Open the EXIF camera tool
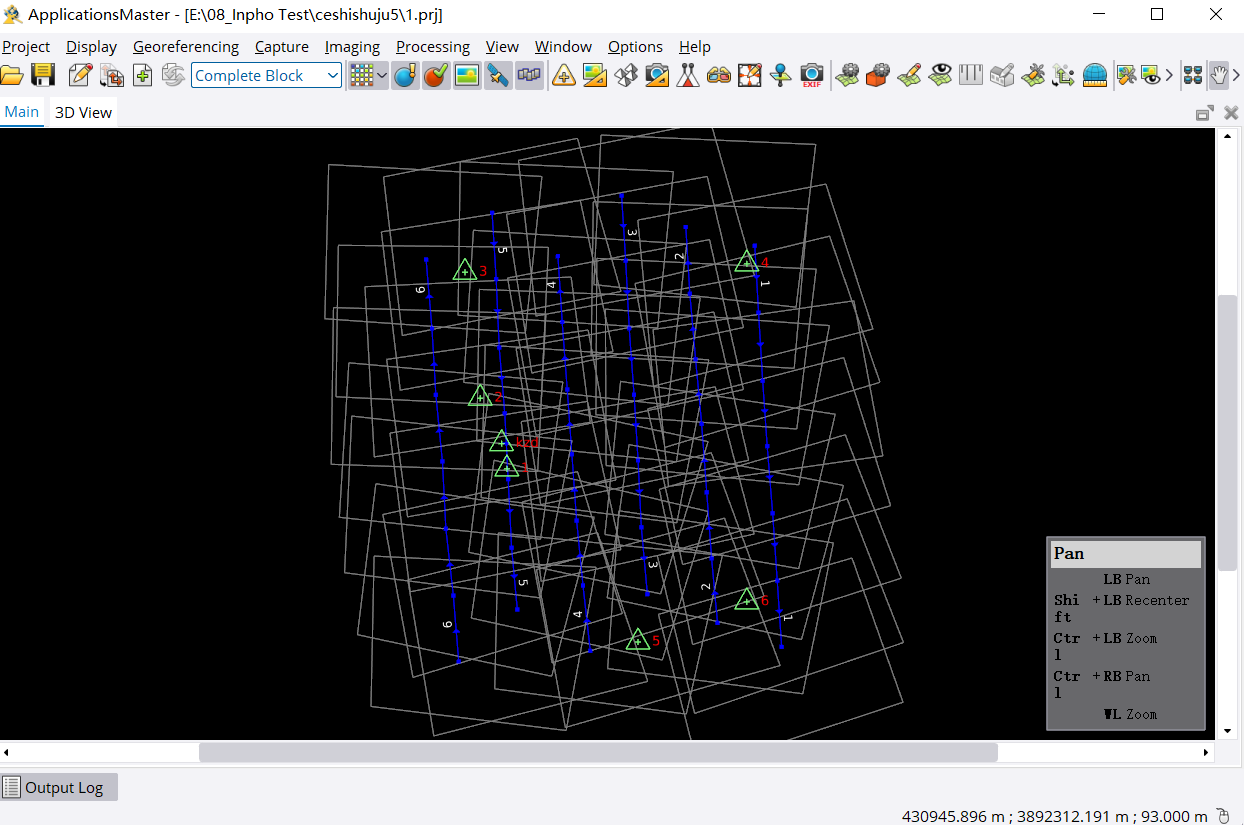Viewport: 1244px width, 825px height. click(x=812, y=75)
